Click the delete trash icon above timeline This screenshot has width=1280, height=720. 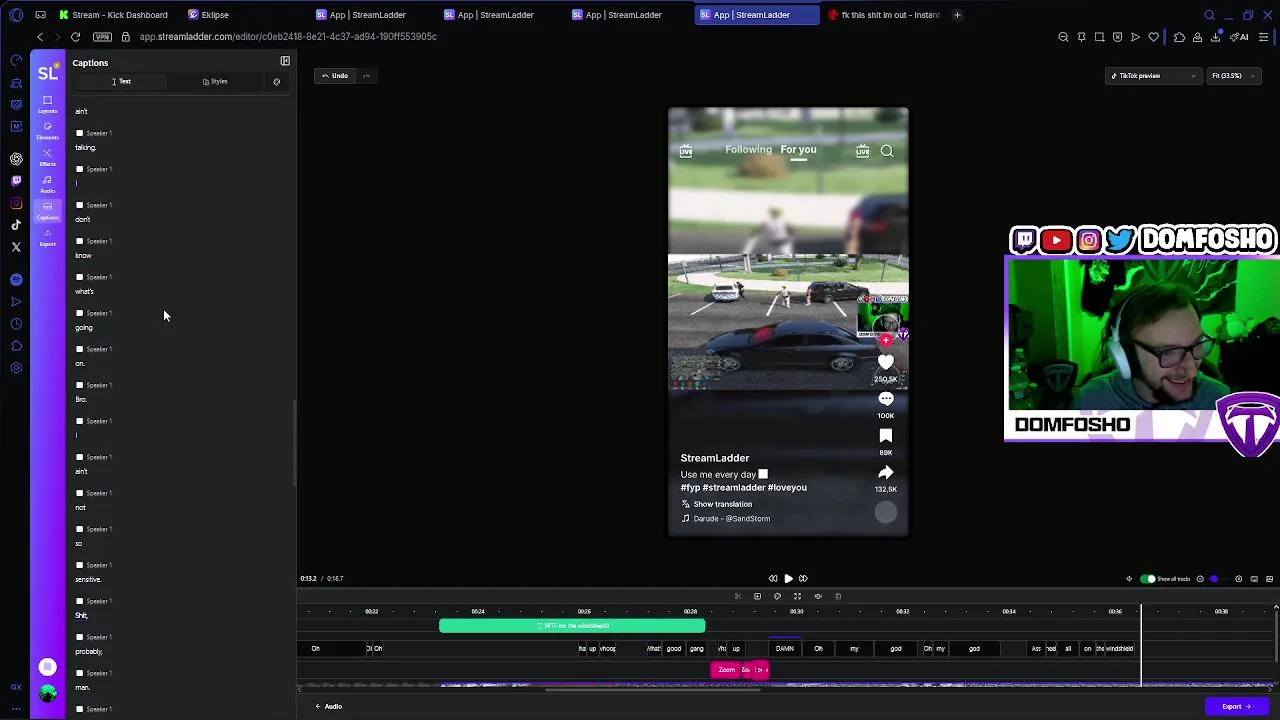pyautogui.click(x=838, y=596)
